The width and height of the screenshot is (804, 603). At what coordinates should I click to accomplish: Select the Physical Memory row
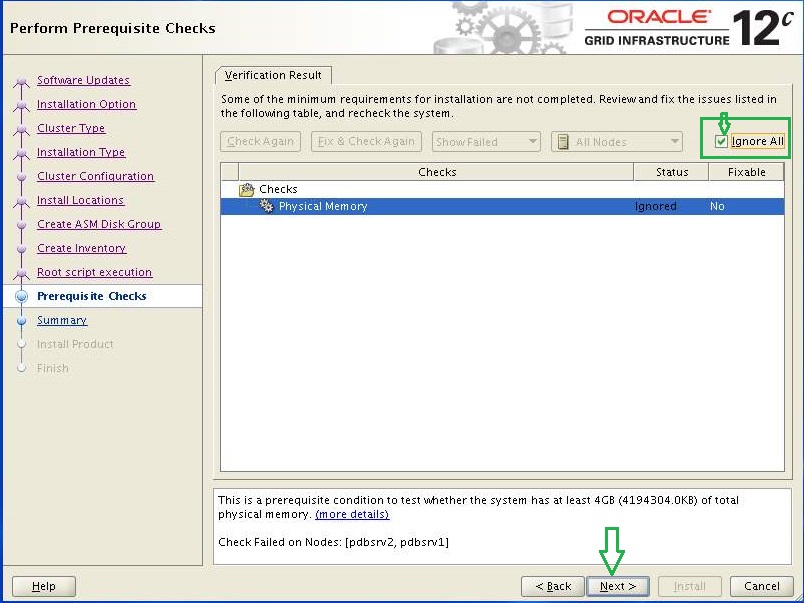click(x=502, y=206)
